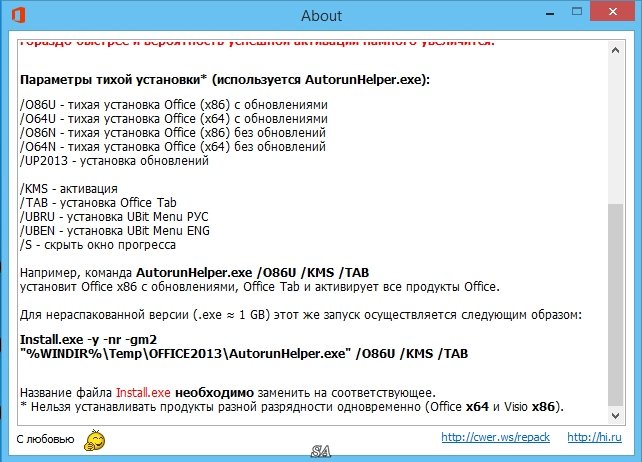
Task: Click the /TAB установка Office Tab line
Action: [x=98, y=203]
